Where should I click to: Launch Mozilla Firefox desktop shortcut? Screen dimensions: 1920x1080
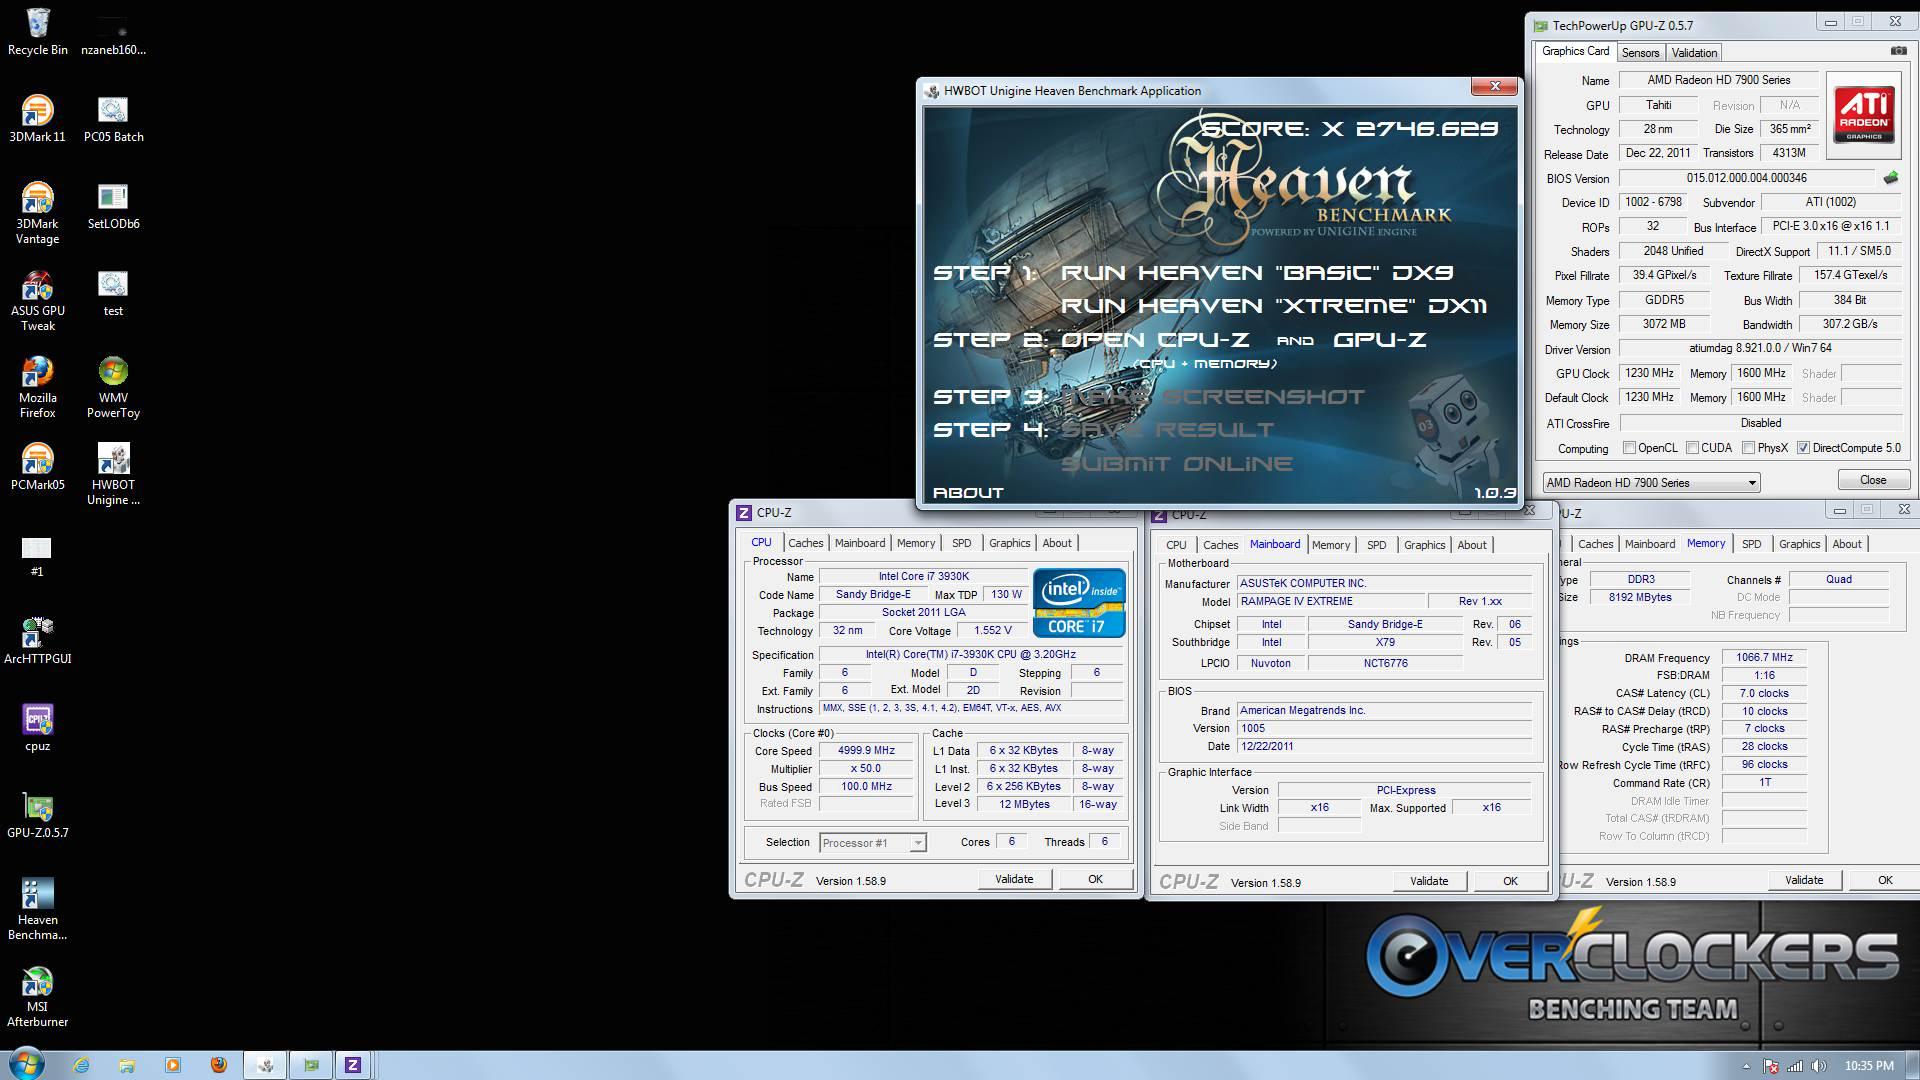pos(37,387)
